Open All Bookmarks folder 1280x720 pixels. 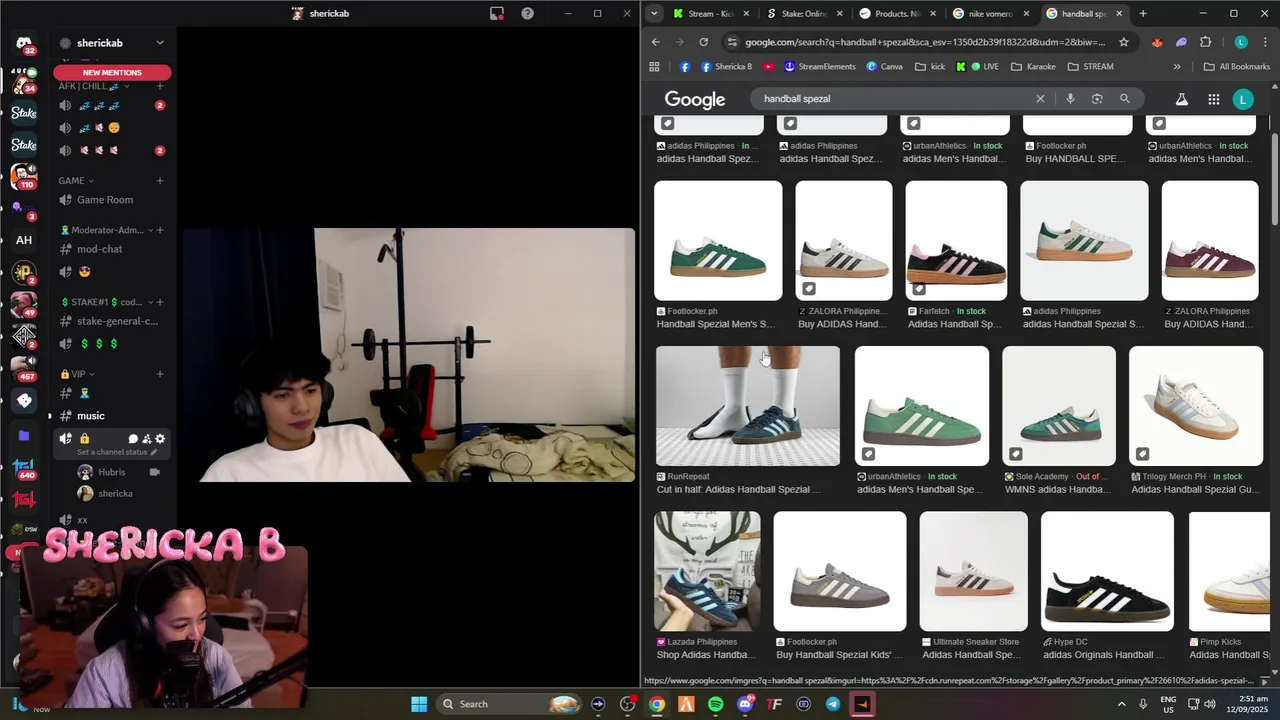click(1237, 67)
